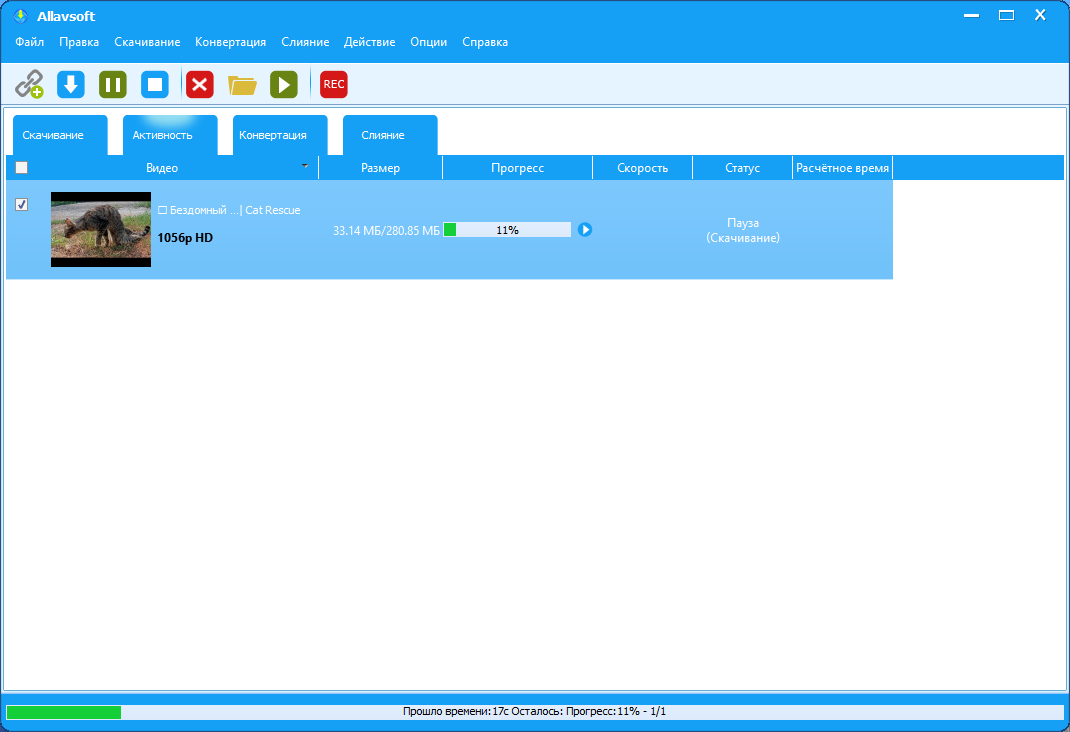Pause downloads using green pause icon
The width and height of the screenshot is (1070, 732).
113,85
